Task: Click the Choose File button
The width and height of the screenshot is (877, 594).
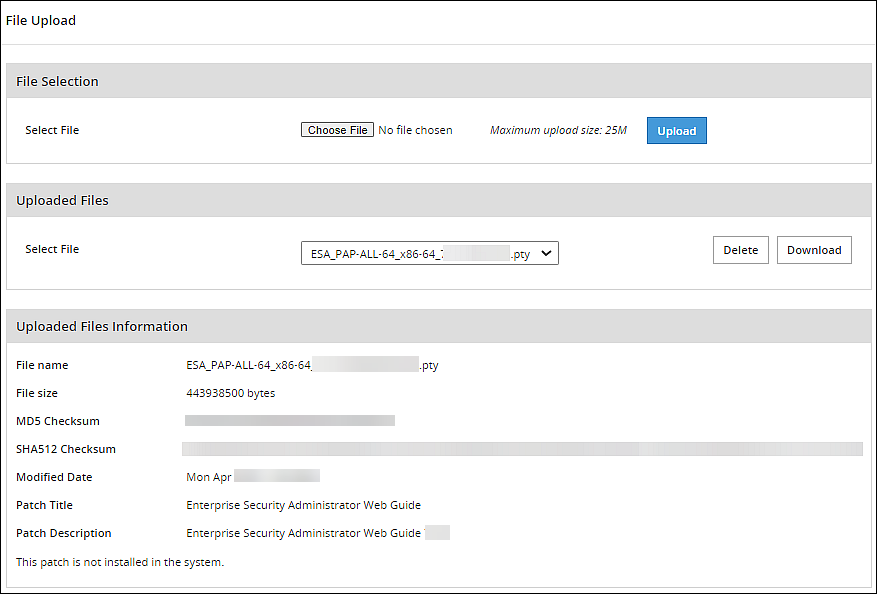Action: (336, 129)
